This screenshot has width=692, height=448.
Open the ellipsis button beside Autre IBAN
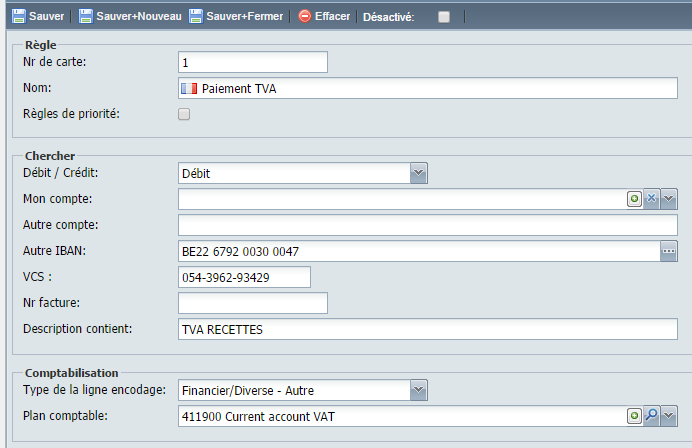point(669,251)
